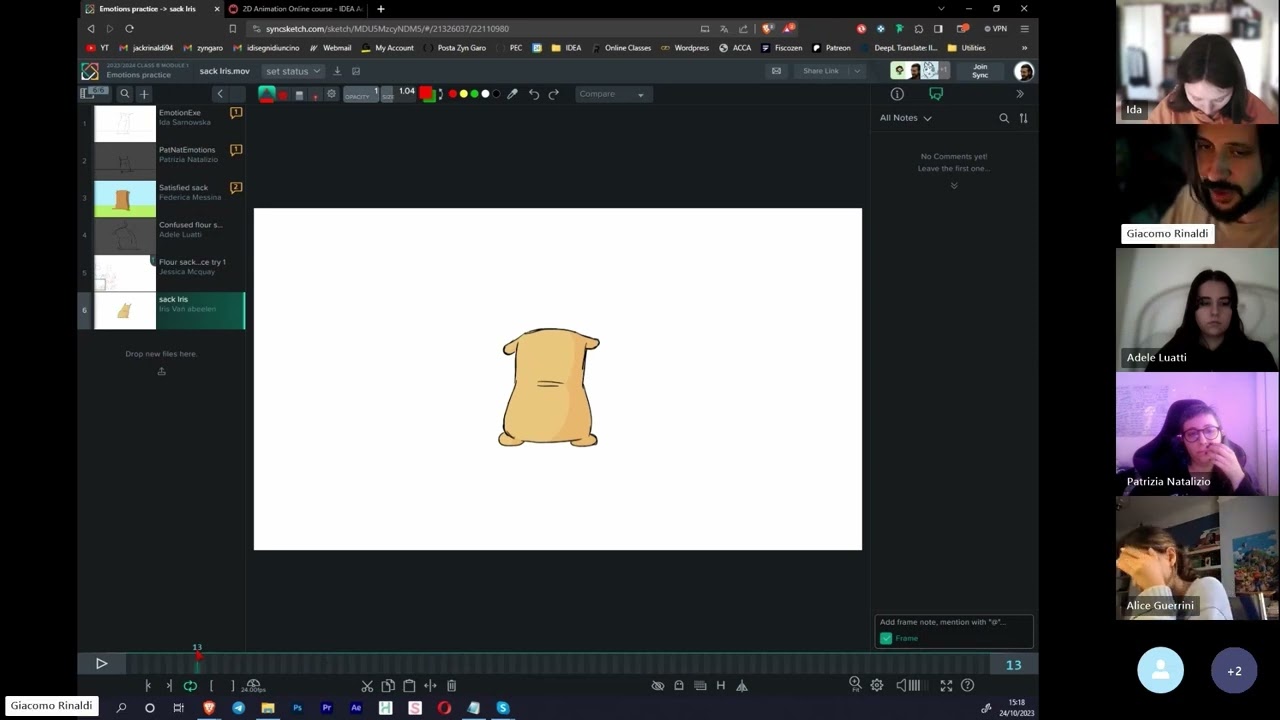This screenshot has height=720, width=1280.
Task: Undo the last drawing action
Action: pyautogui.click(x=534, y=94)
